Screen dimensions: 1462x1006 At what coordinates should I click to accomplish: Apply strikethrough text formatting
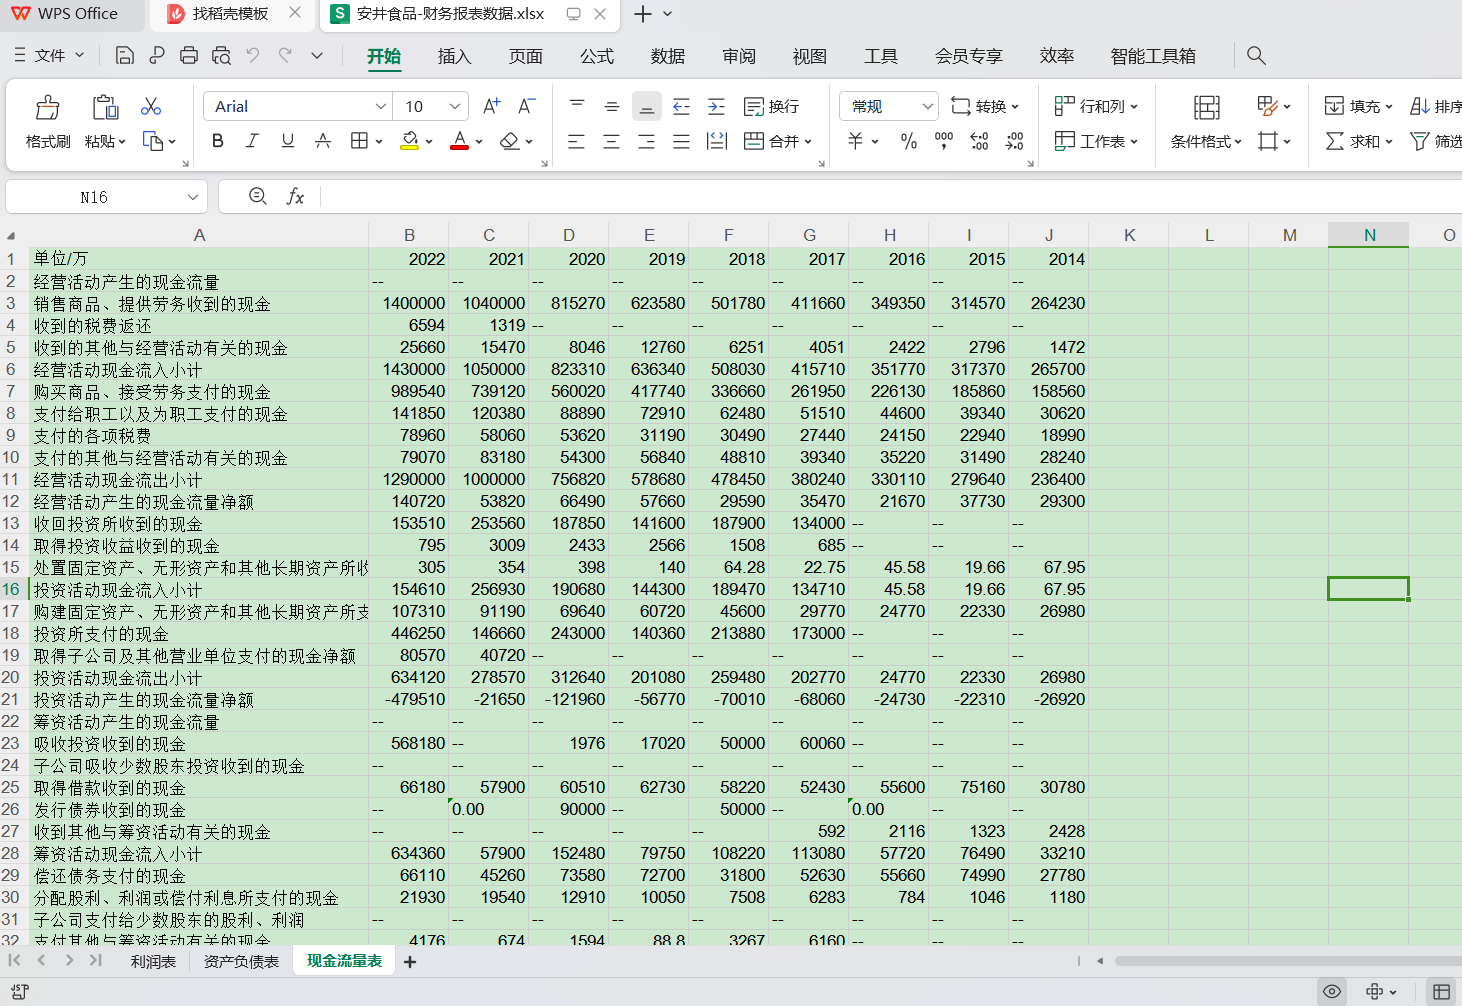tap(322, 141)
